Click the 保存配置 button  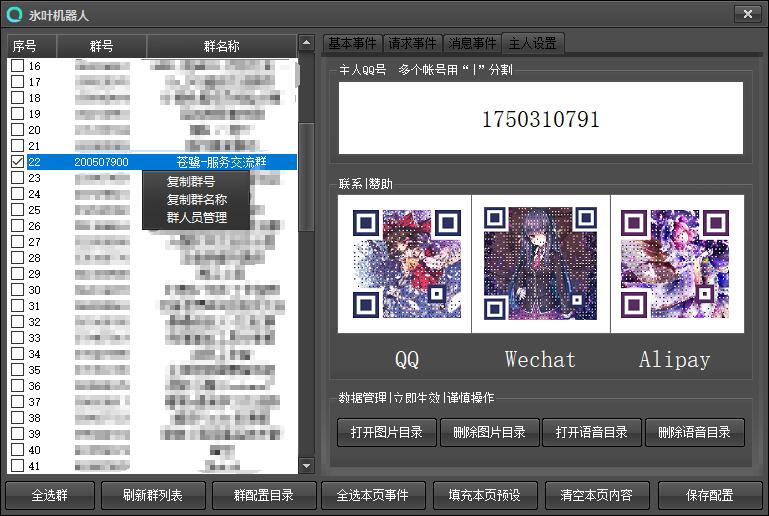710,495
